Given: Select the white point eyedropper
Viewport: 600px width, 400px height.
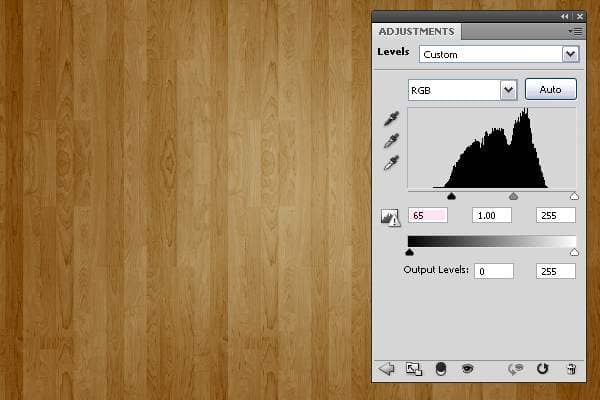Looking at the screenshot, I should coord(391,163).
